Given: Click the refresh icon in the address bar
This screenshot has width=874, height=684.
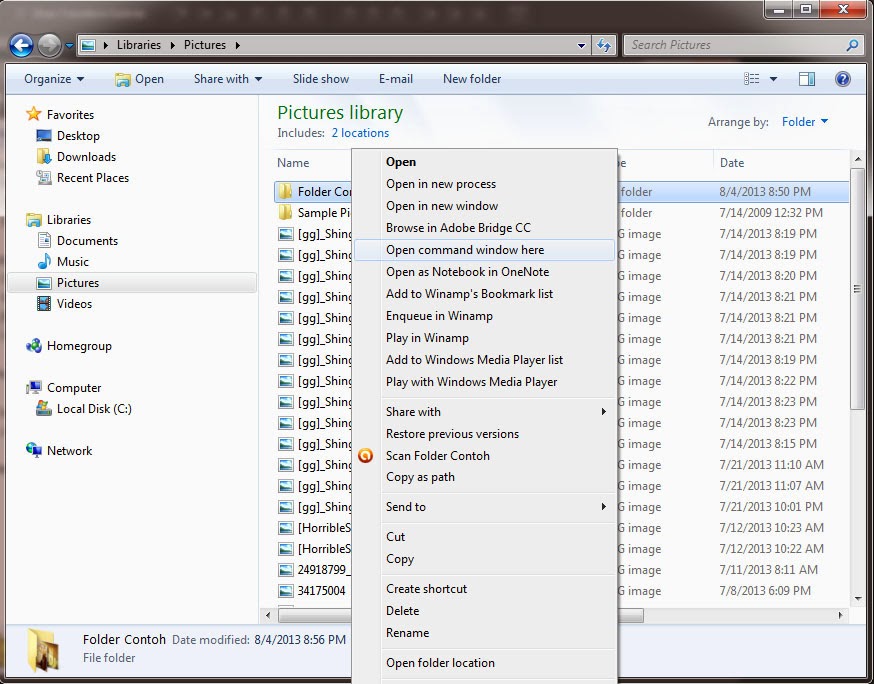Looking at the screenshot, I should (x=604, y=45).
